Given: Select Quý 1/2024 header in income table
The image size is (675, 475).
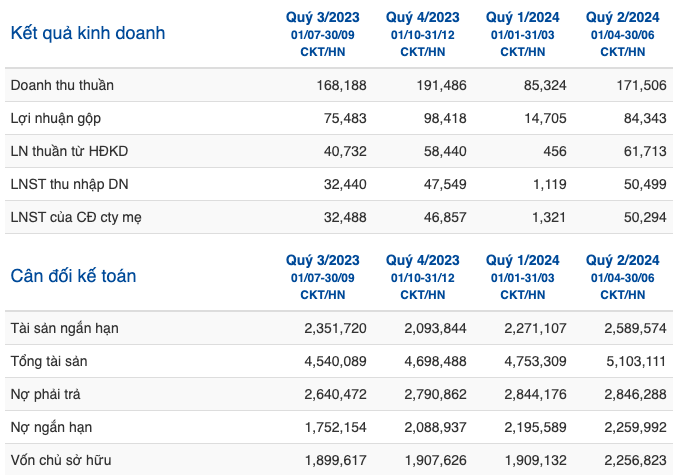Looking at the screenshot, I should tap(522, 17).
